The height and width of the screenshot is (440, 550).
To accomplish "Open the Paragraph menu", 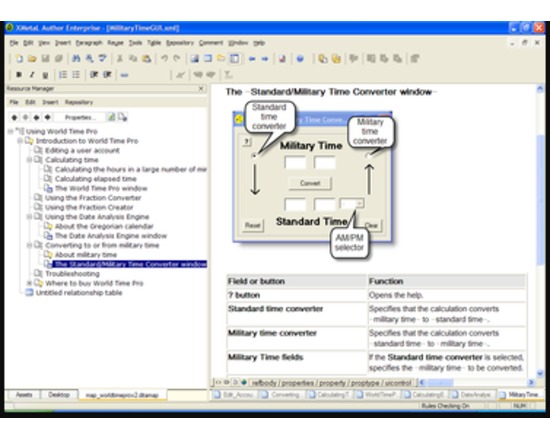I will pos(89,43).
